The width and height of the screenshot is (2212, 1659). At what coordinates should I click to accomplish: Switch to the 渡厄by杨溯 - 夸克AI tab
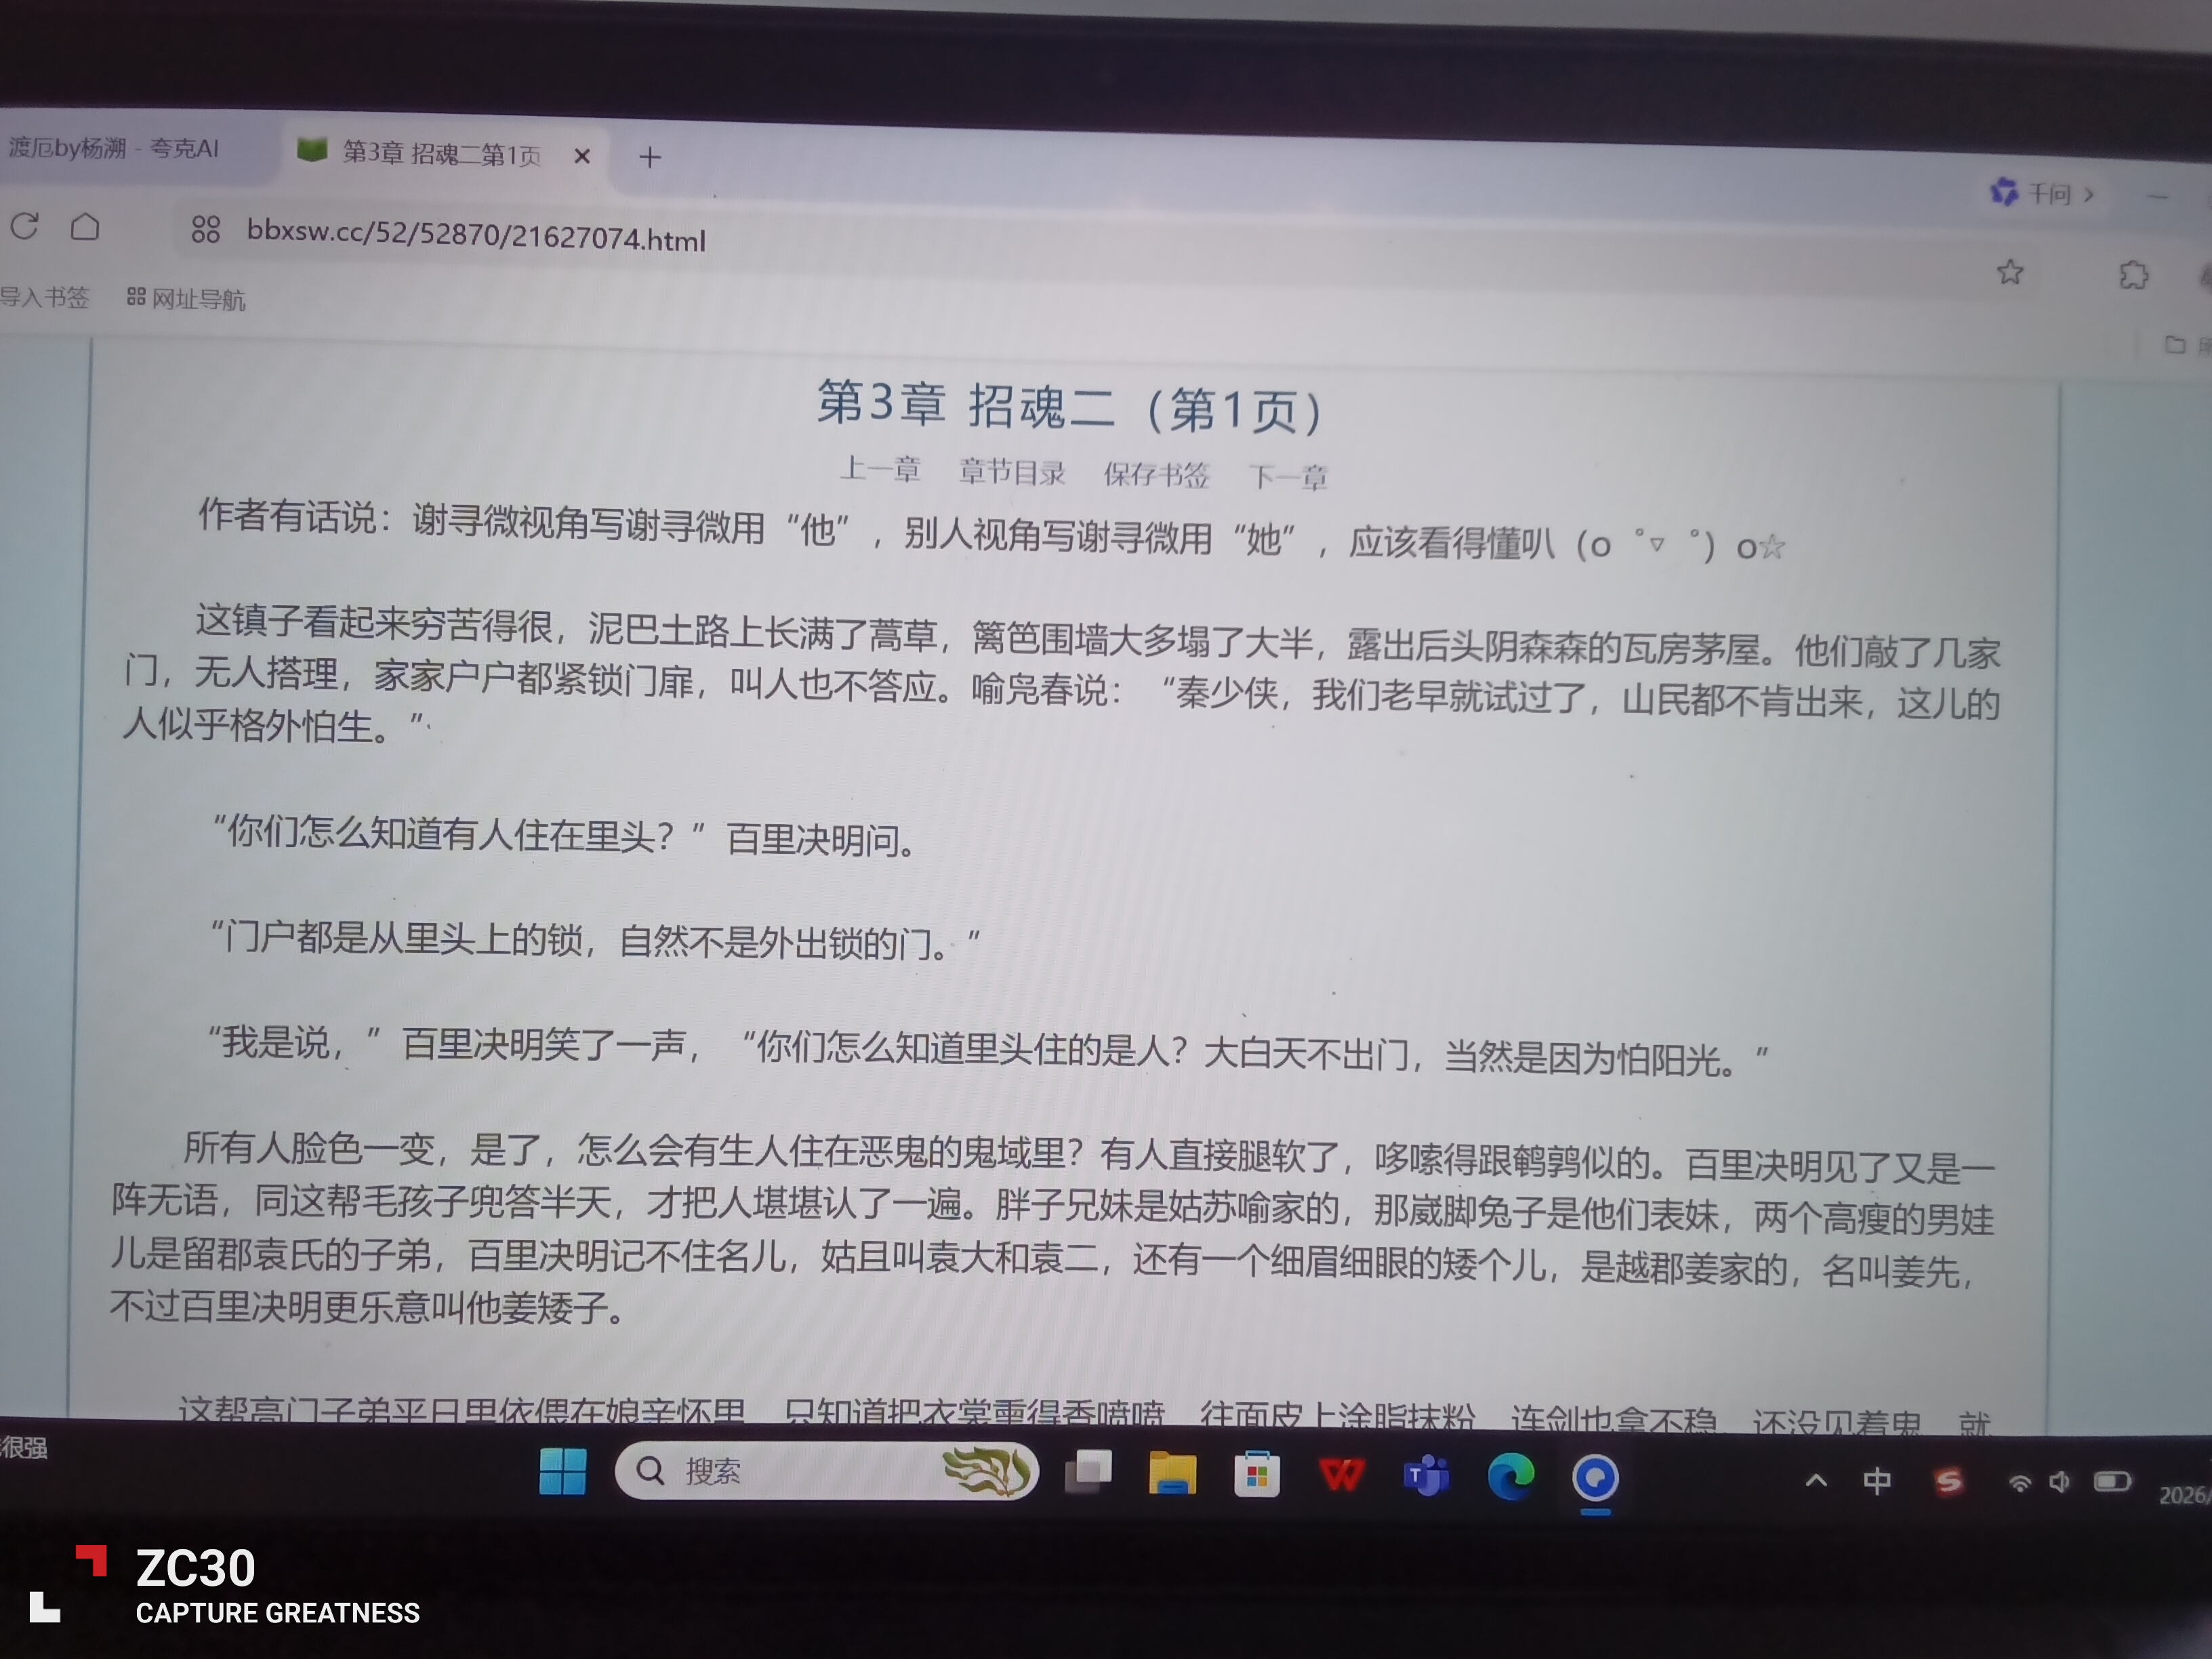[x=114, y=148]
